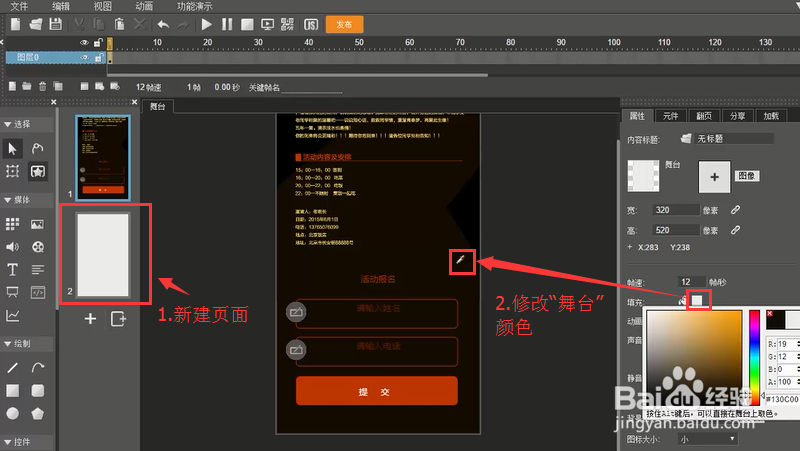This screenshot has width=800, height=451.
Task: Pause the animation
Action: [x=227, y=24]
